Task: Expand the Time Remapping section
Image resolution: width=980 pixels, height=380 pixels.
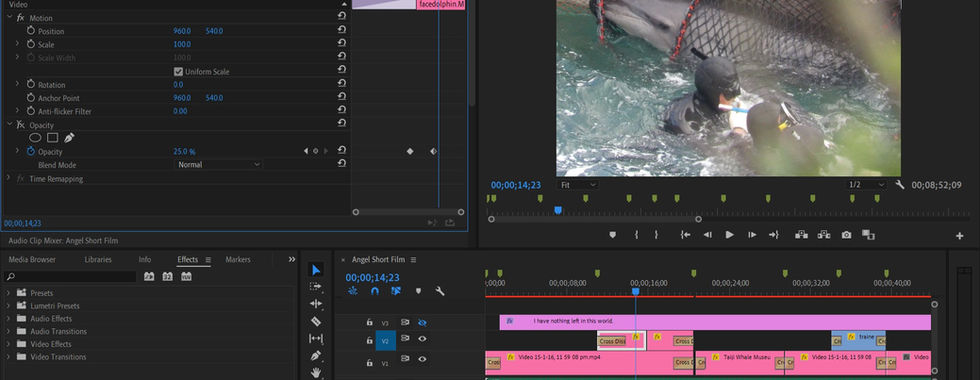Action: [9, 178]
